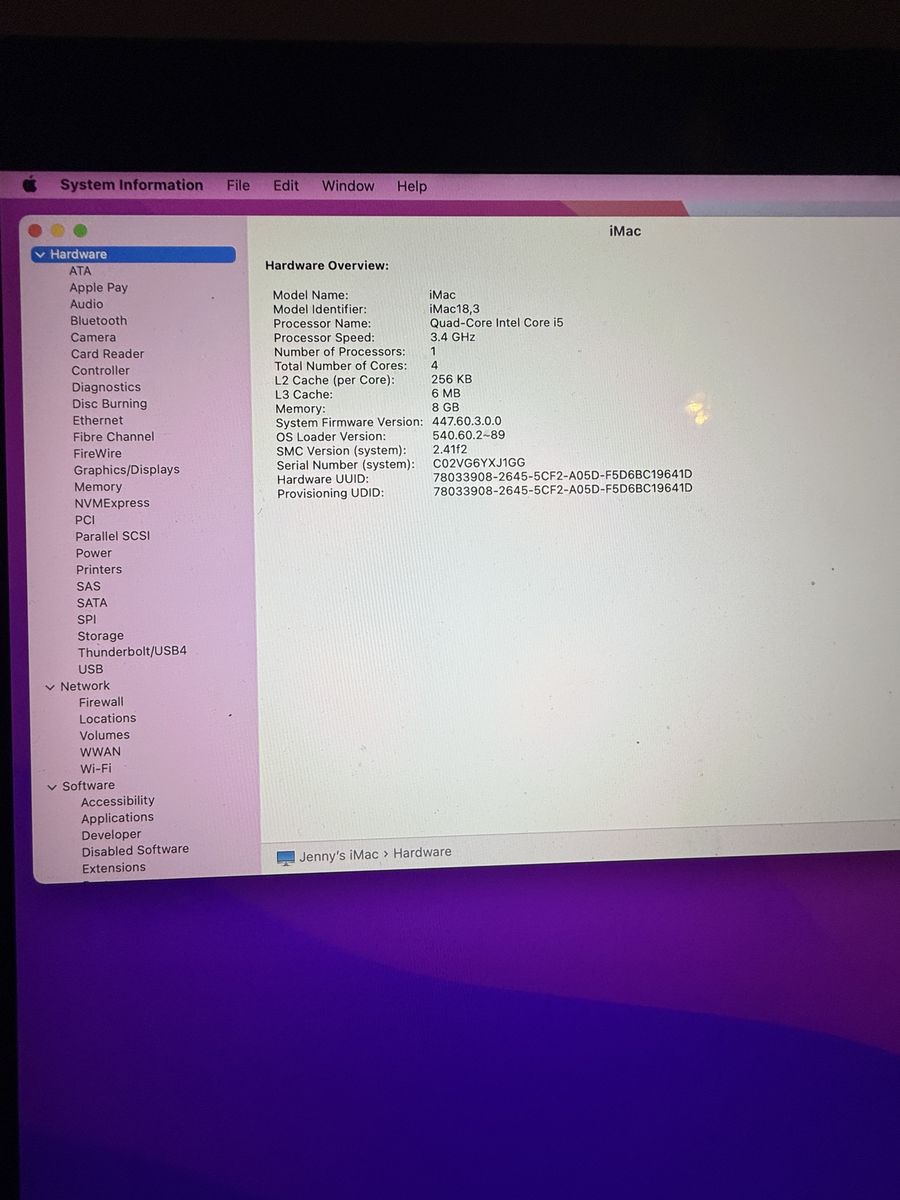Select SPI in the sidebar
900x1200 pixels.
87,620
